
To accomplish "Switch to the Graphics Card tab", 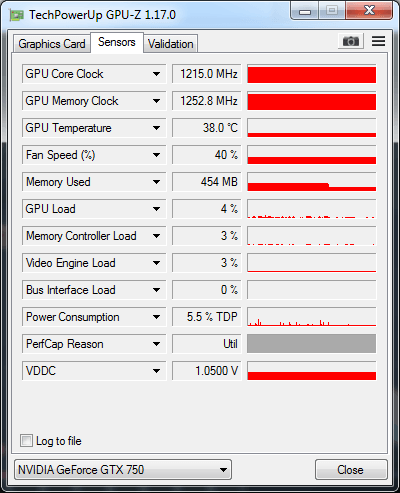I will coord(52,44).
